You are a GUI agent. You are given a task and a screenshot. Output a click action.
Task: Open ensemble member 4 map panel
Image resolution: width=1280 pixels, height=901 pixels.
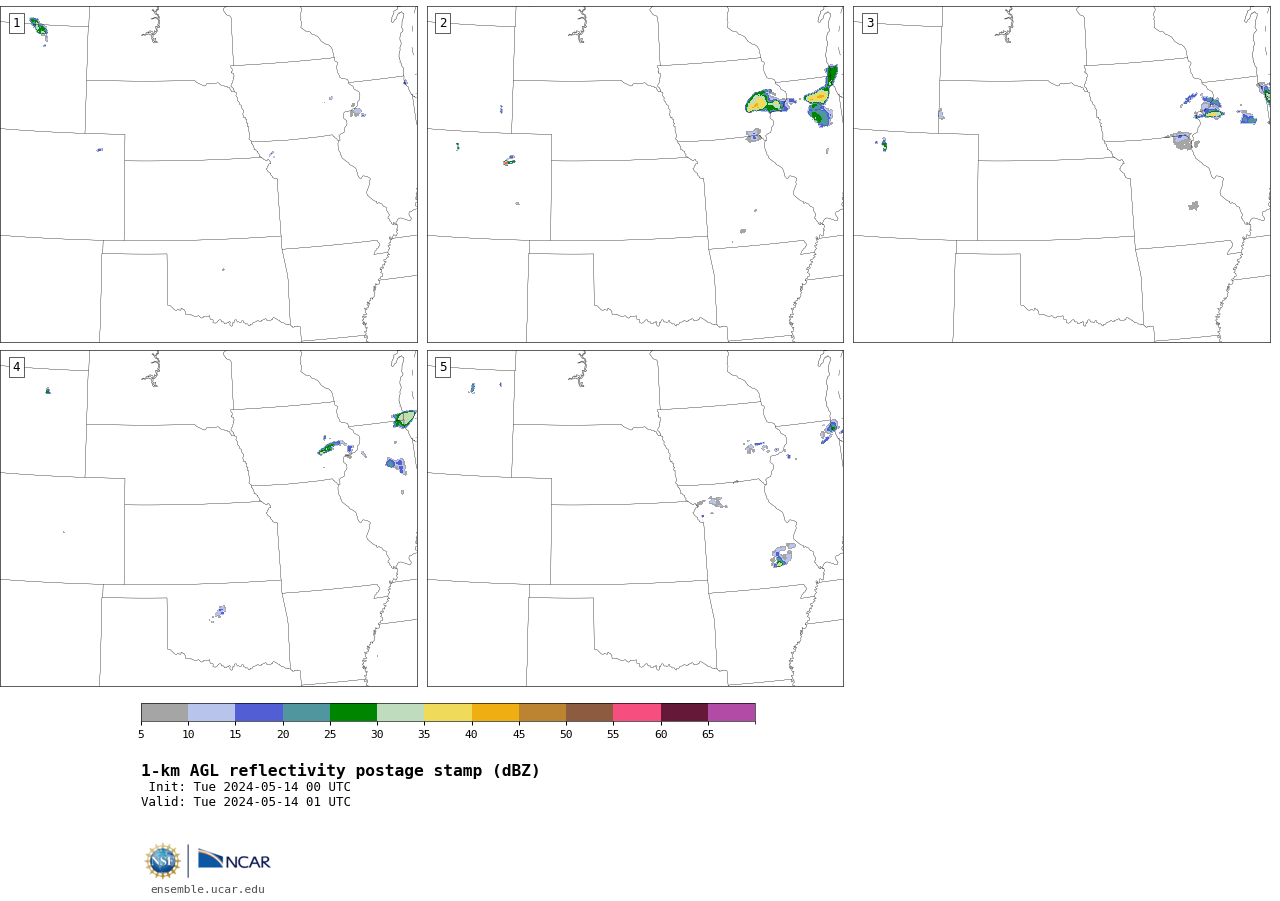pos(209,518)
